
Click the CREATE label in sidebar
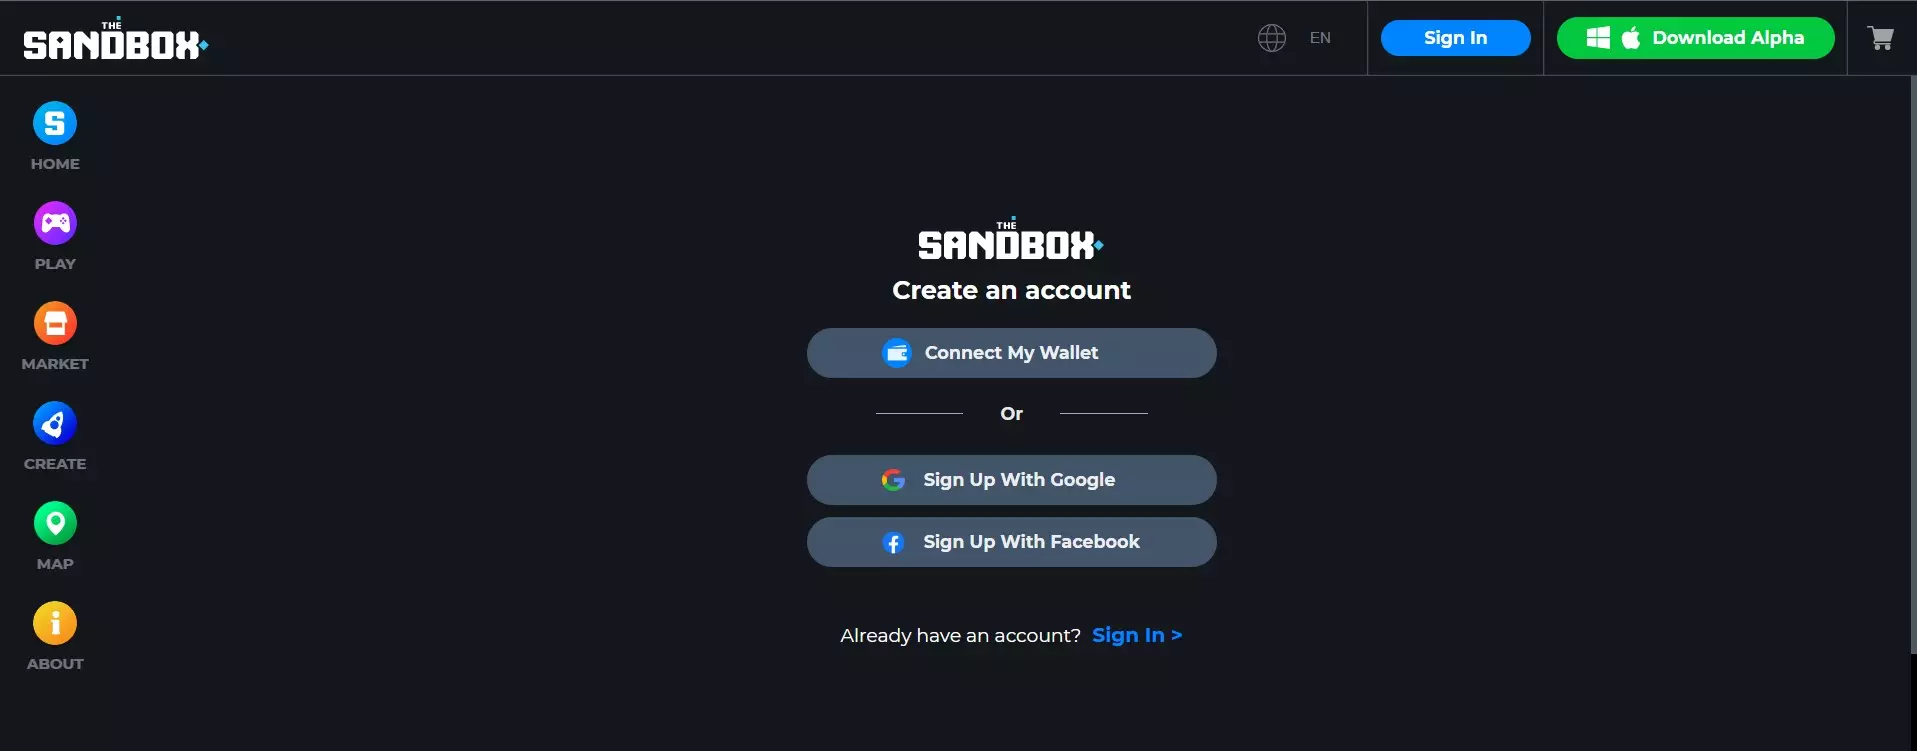pos(55,464)
